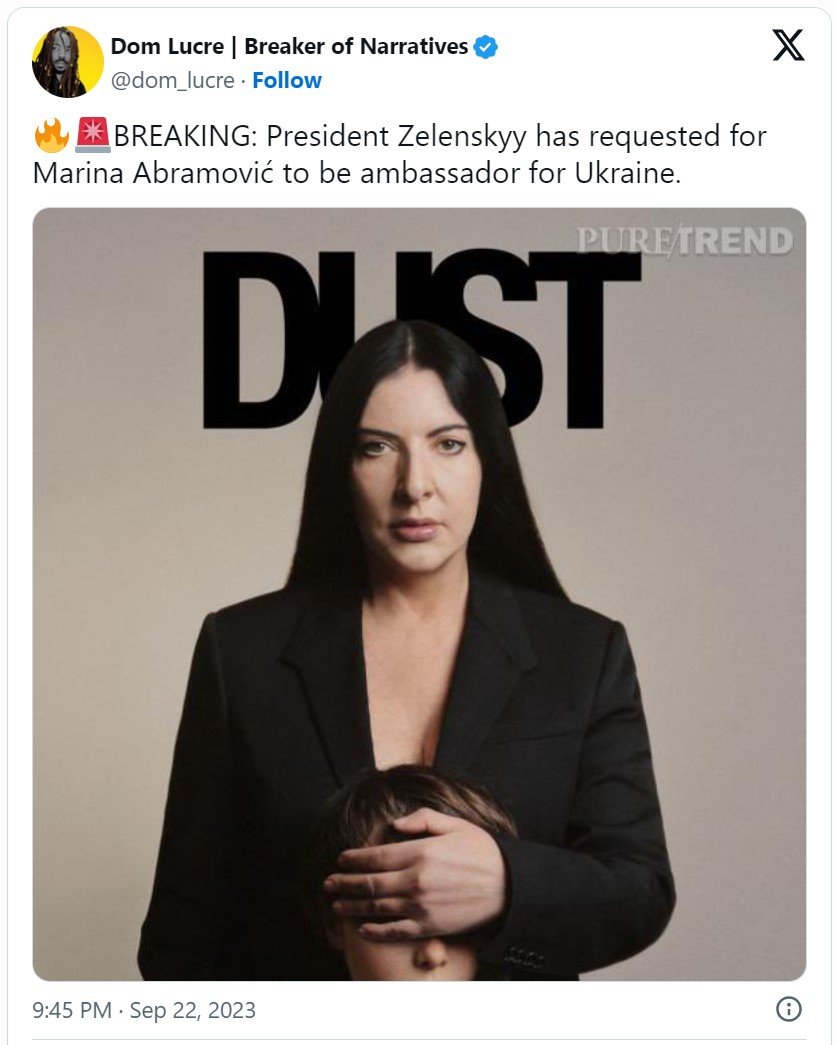Click the Breaker of Narratives name text
Viewport: 837px width, 1045px height.
click(356, 46)
